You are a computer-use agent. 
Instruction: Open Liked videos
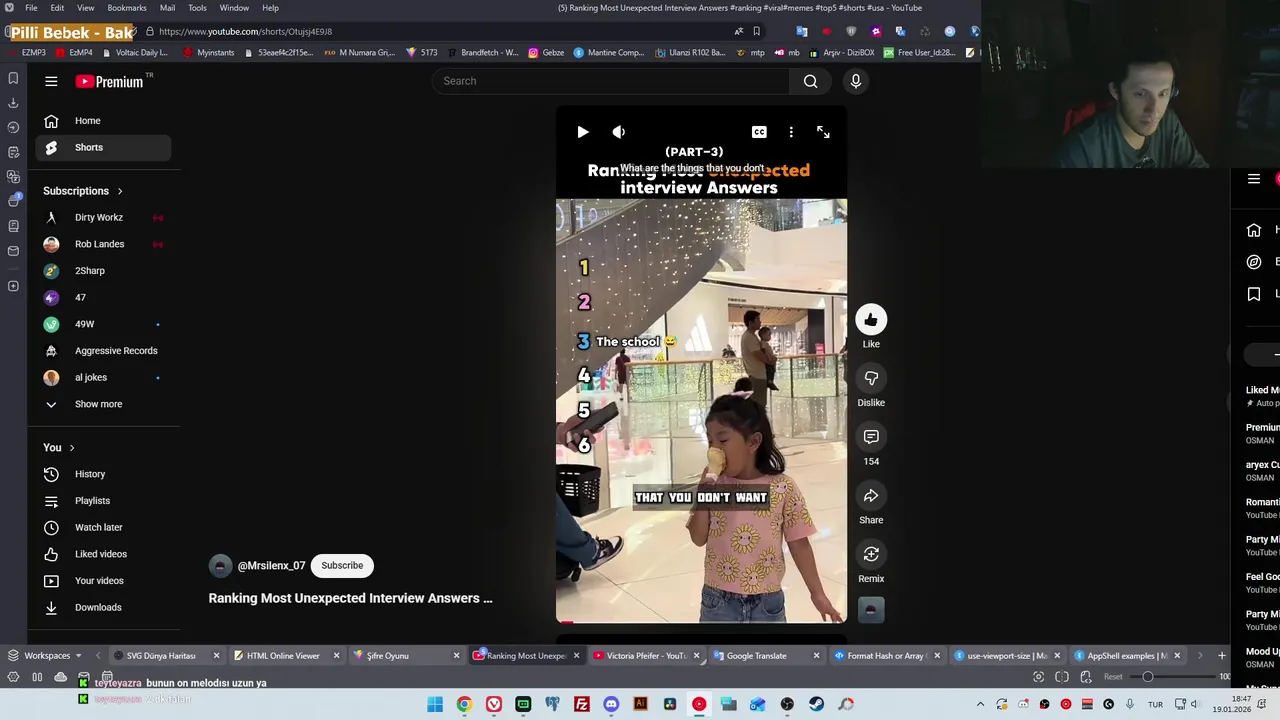(103, 554)
